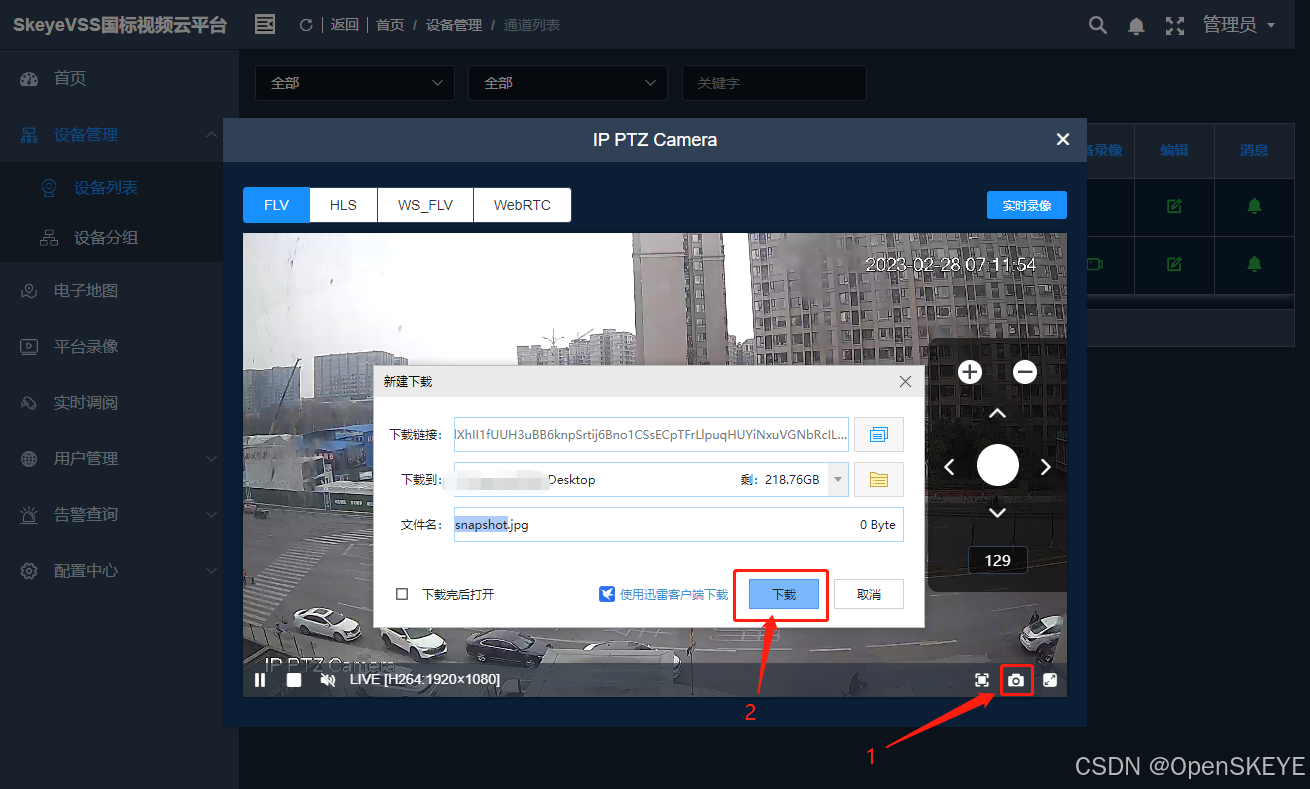Screen dimensions: 1310x789
Task: Click the message bell in first table row
Action: click(x=1254, y=206)
